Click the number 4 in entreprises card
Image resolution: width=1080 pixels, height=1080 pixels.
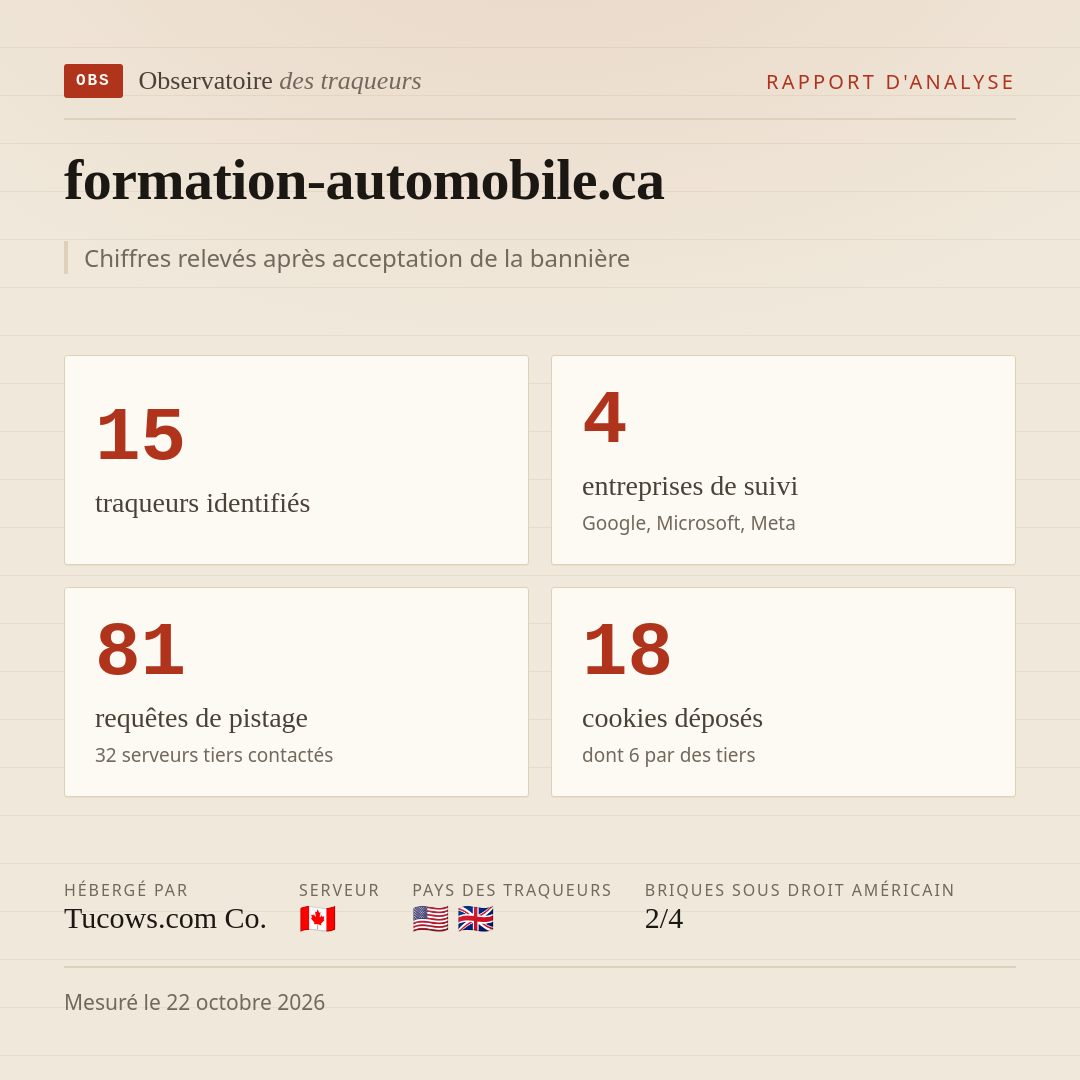click(x=605, y=417)
